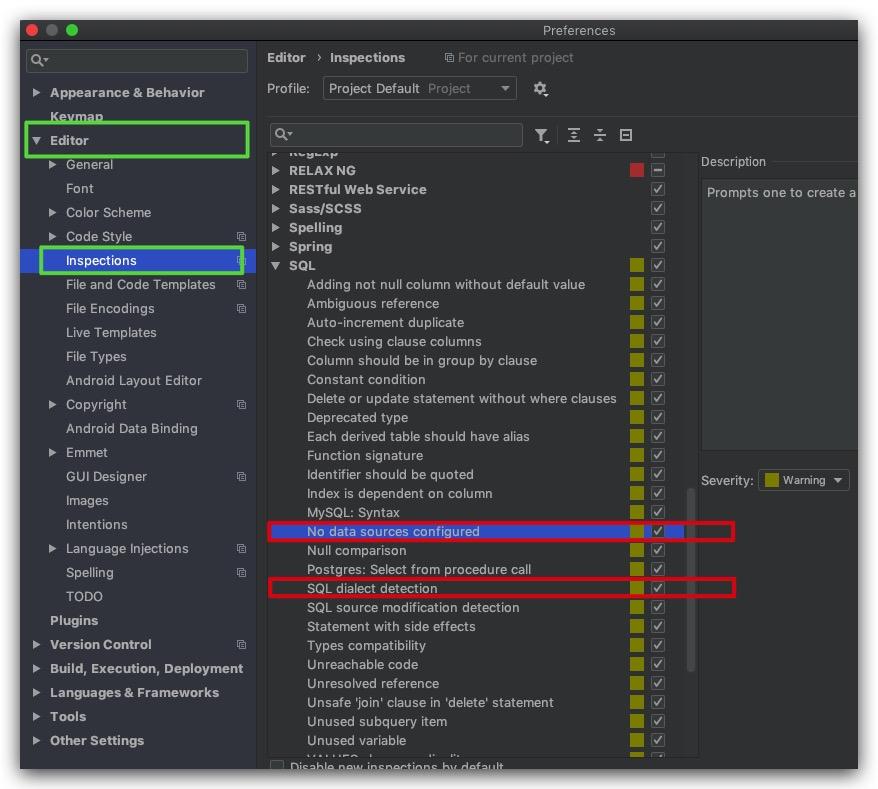This screenshot has width=878, height=789.
Task: Select the Function signature inspection
Action: 365,456
